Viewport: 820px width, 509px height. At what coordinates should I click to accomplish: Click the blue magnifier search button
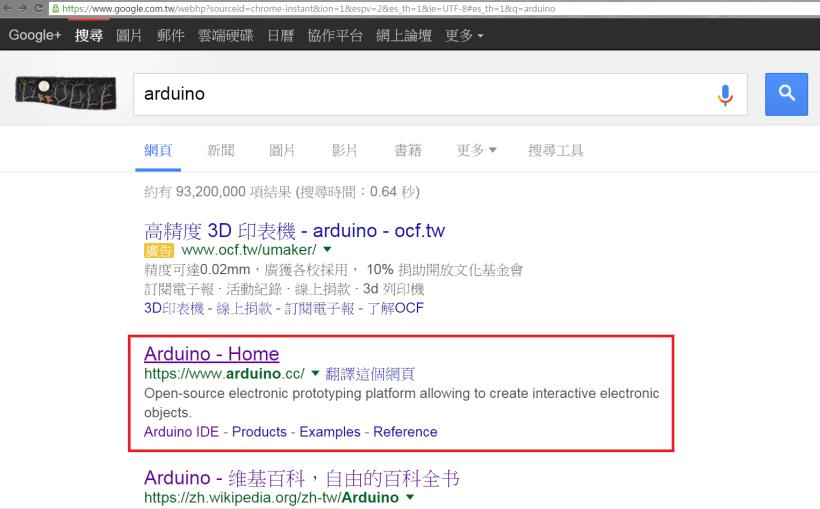[786, 94]
